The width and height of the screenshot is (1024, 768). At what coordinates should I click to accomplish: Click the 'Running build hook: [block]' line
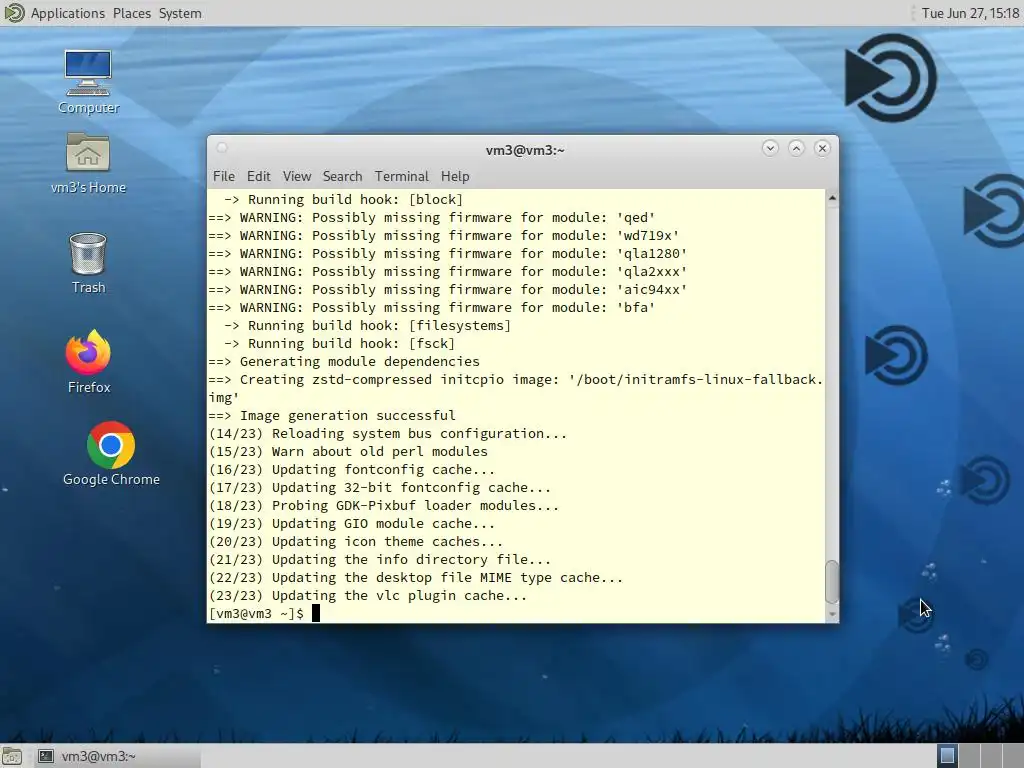(x=344, y=199)
